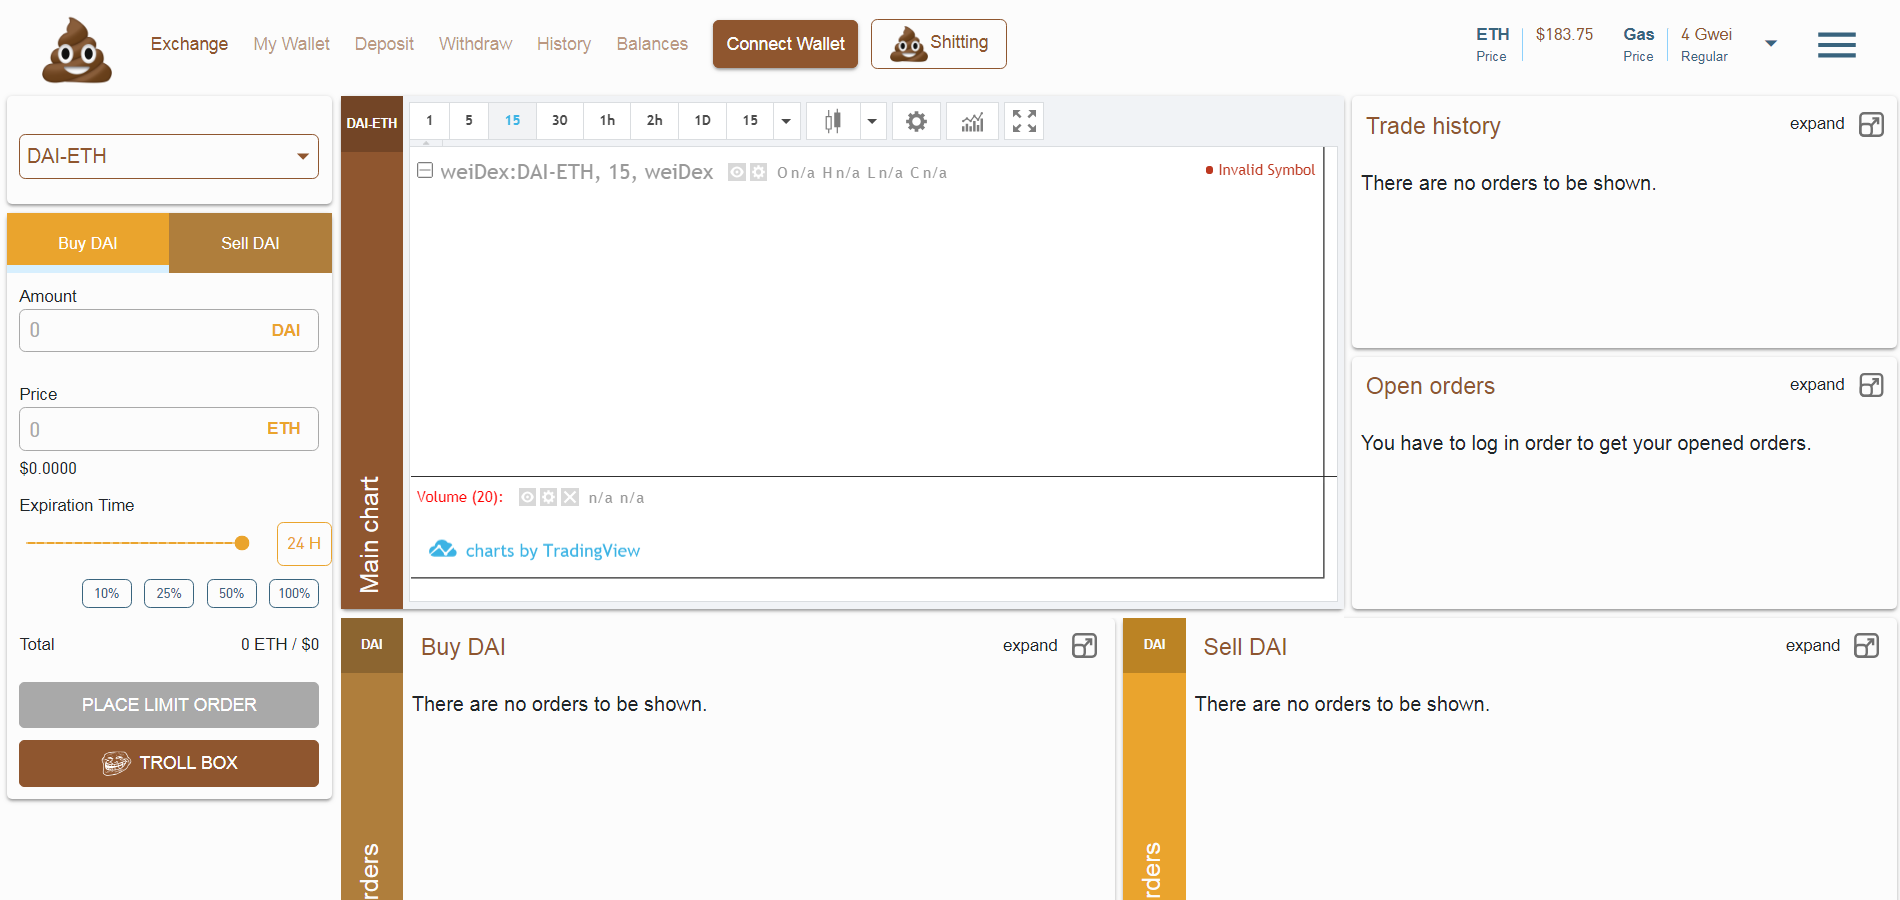The height and width of the screenshot is (900, 1900).
Task: Click the poop emoji site logo
Action: click(x=77, y=49)
